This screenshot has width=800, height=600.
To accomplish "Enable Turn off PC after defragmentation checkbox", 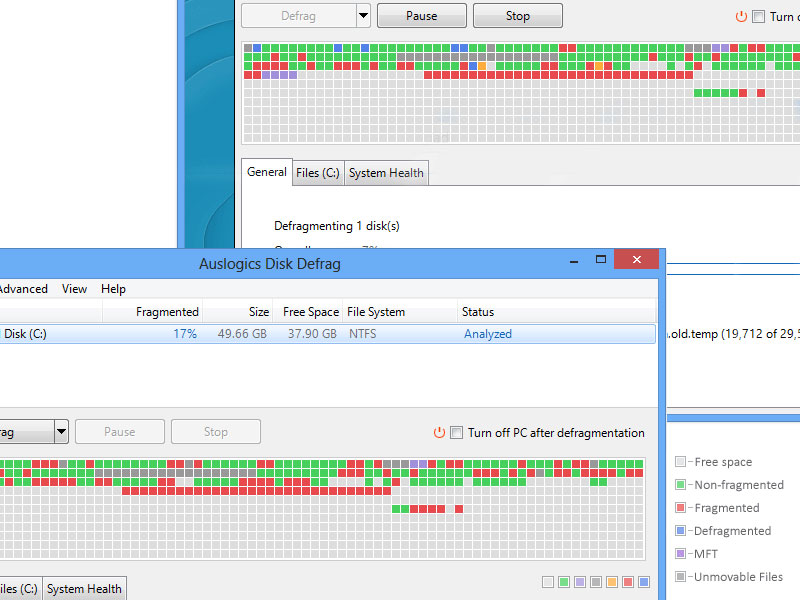I will [457, 433].
